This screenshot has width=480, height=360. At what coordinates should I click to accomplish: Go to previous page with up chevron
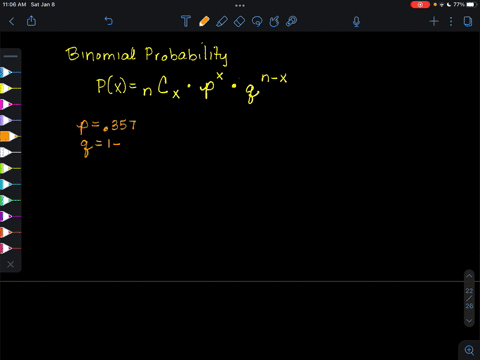pyautogui.click(x=469, y=276)
